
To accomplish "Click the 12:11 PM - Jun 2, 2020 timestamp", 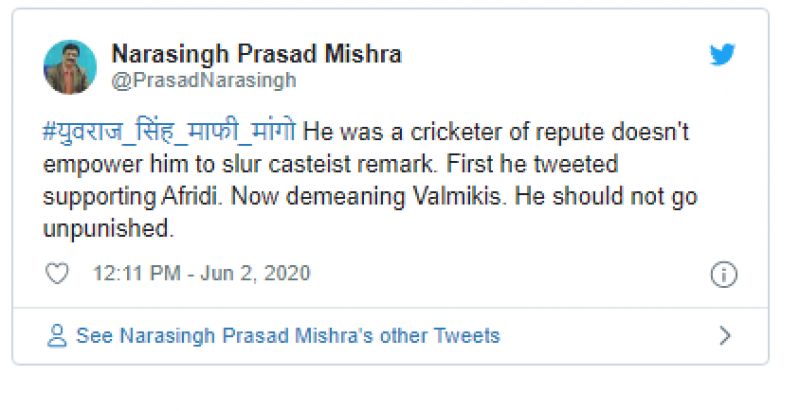I will point(201,274).
